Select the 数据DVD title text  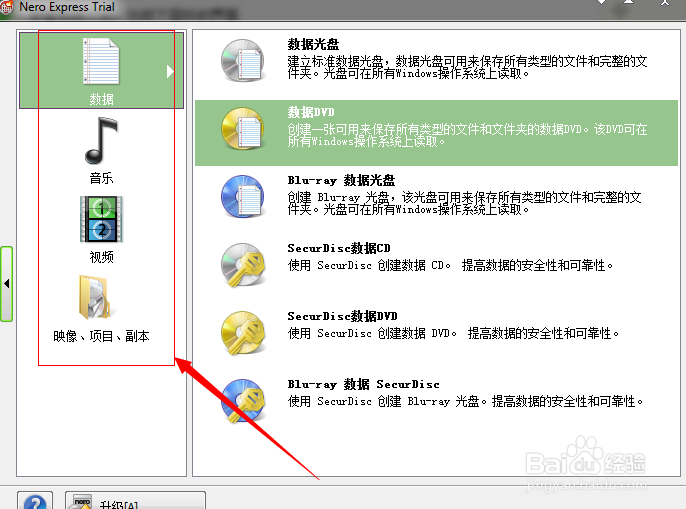click(311, 112)
